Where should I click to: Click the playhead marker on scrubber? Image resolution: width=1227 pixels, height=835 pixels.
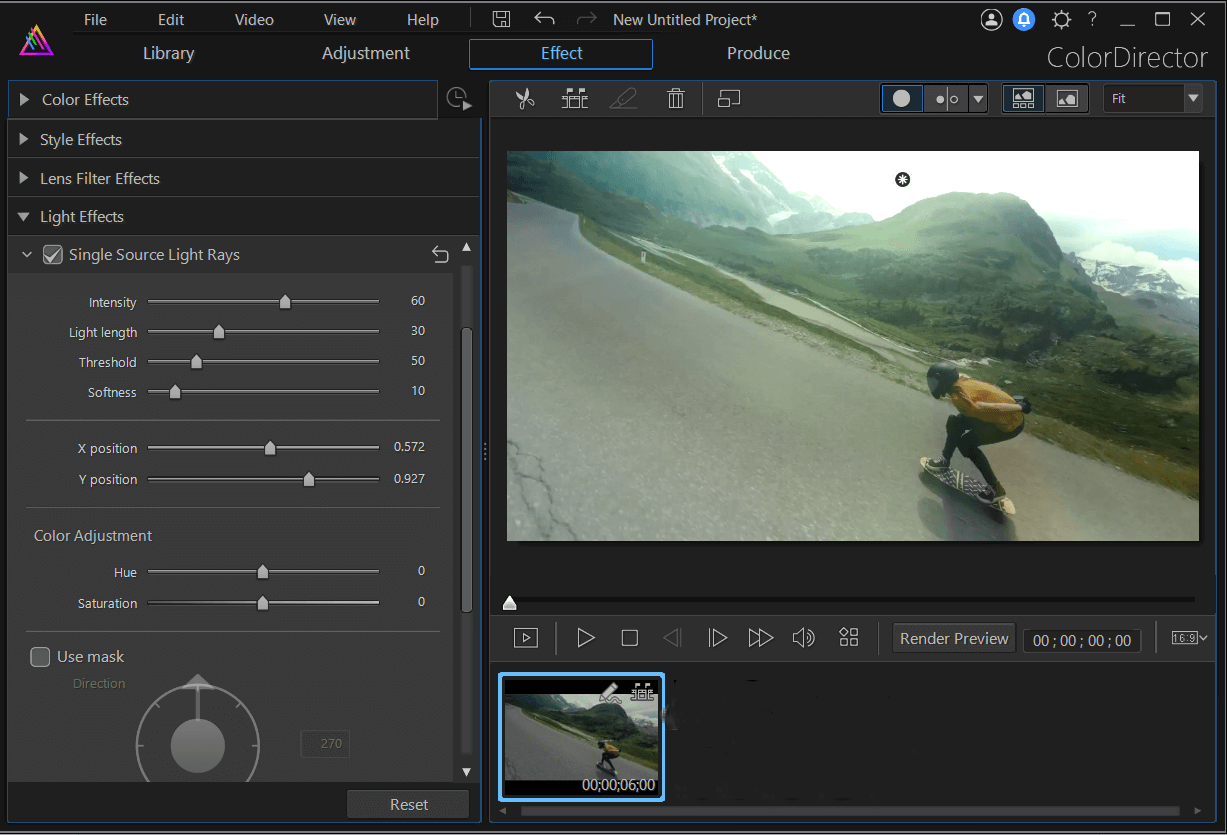pos(510,602)
